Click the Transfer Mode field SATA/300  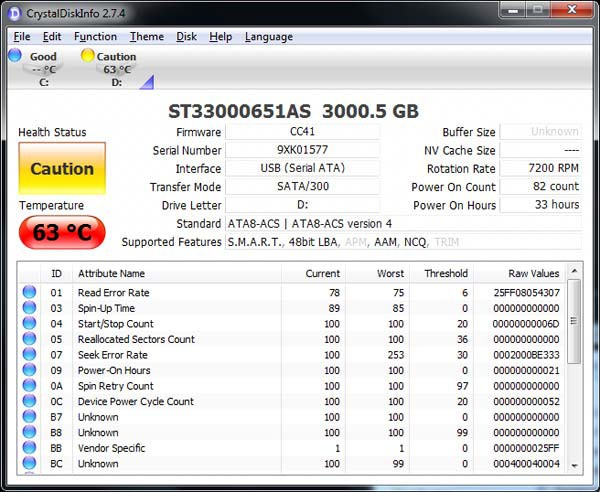pyautogui.click(x=302, y=186)
